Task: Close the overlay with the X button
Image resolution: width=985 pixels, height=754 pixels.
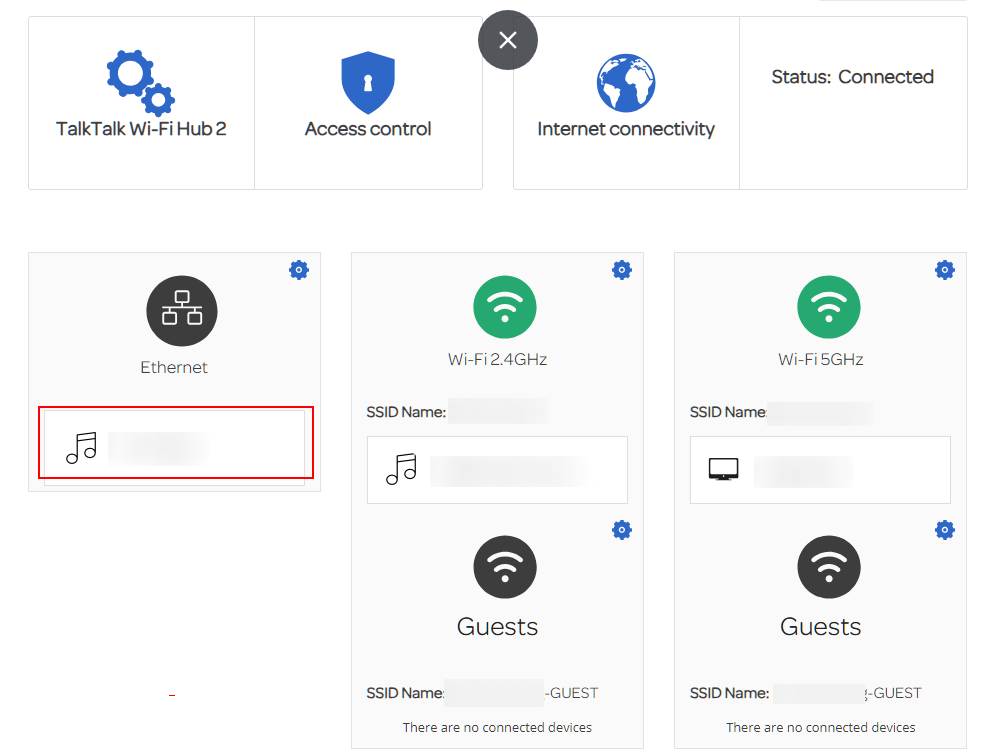Action: (x=508, y=40)
